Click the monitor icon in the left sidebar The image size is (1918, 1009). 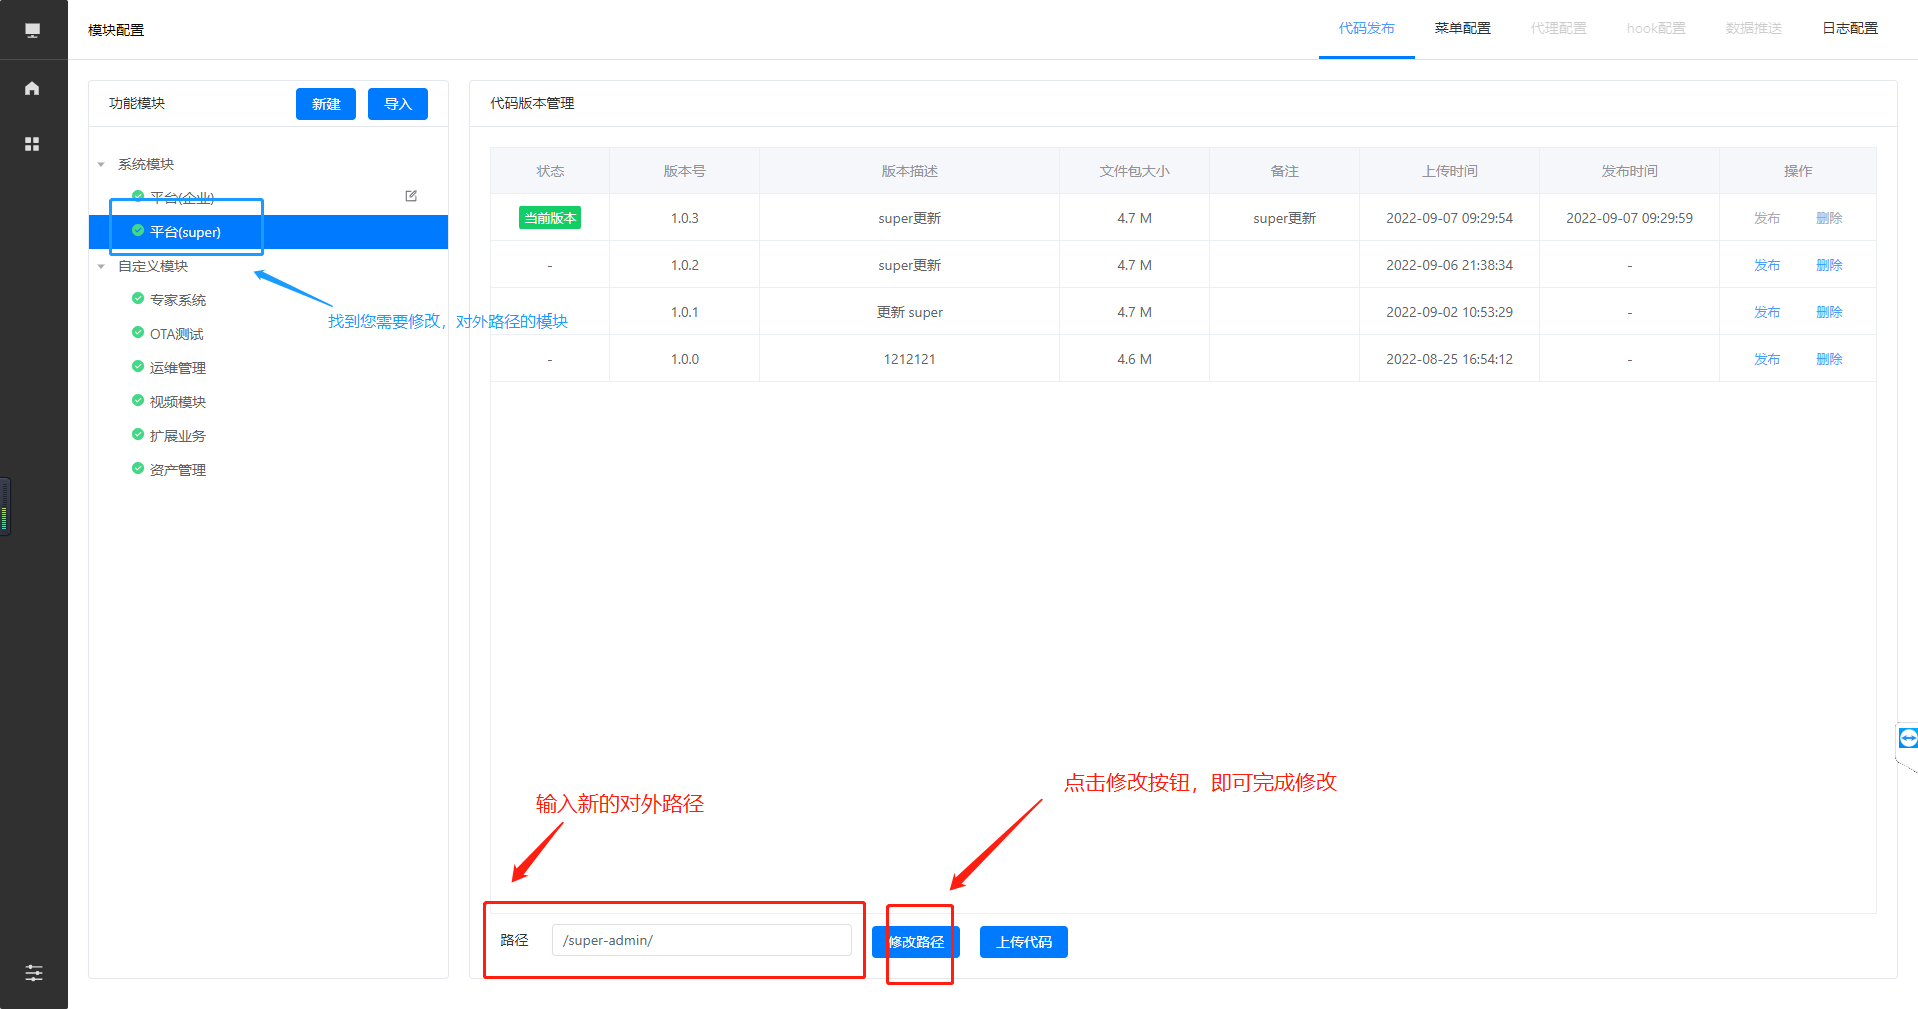coord(32,30)
